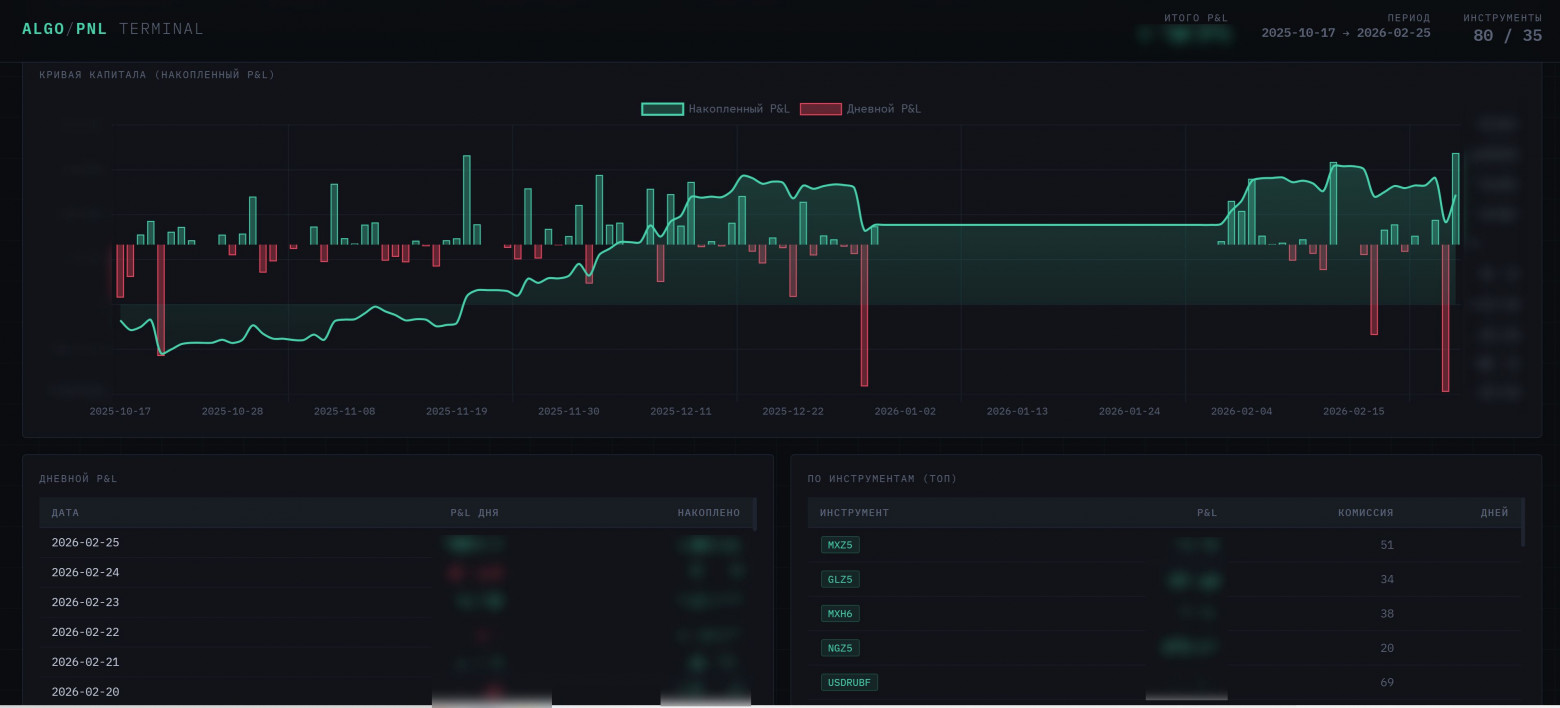
Task: Click the 2025-12-22 axis date label
Action: click(793, 411)
